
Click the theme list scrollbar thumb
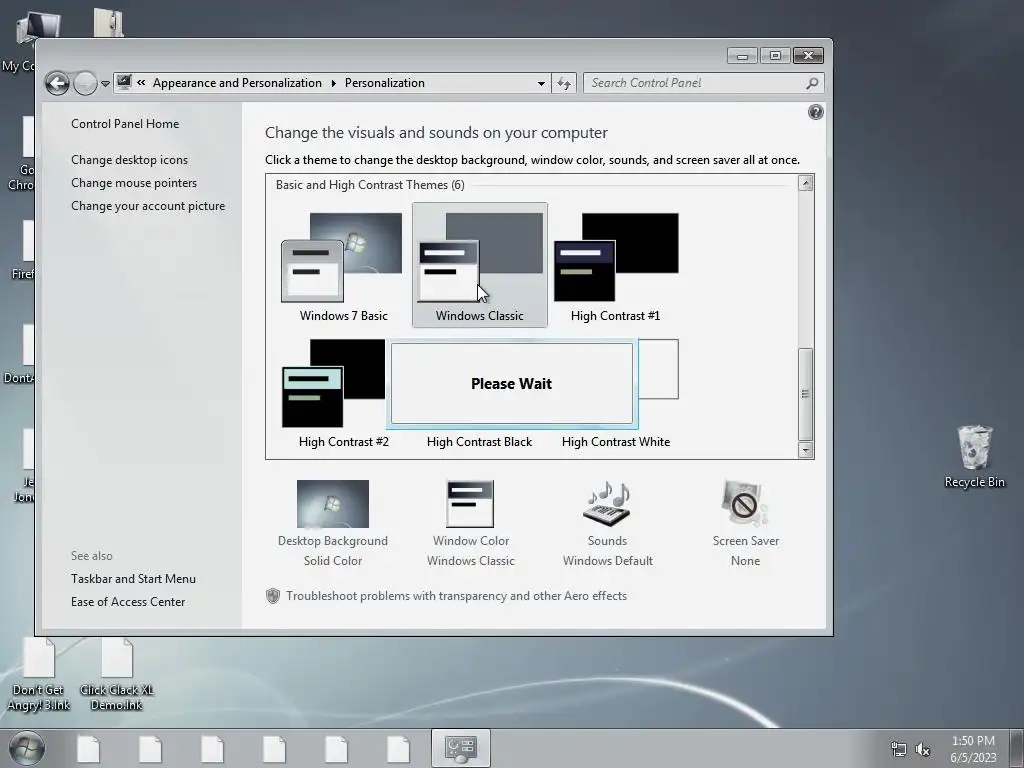805,394
